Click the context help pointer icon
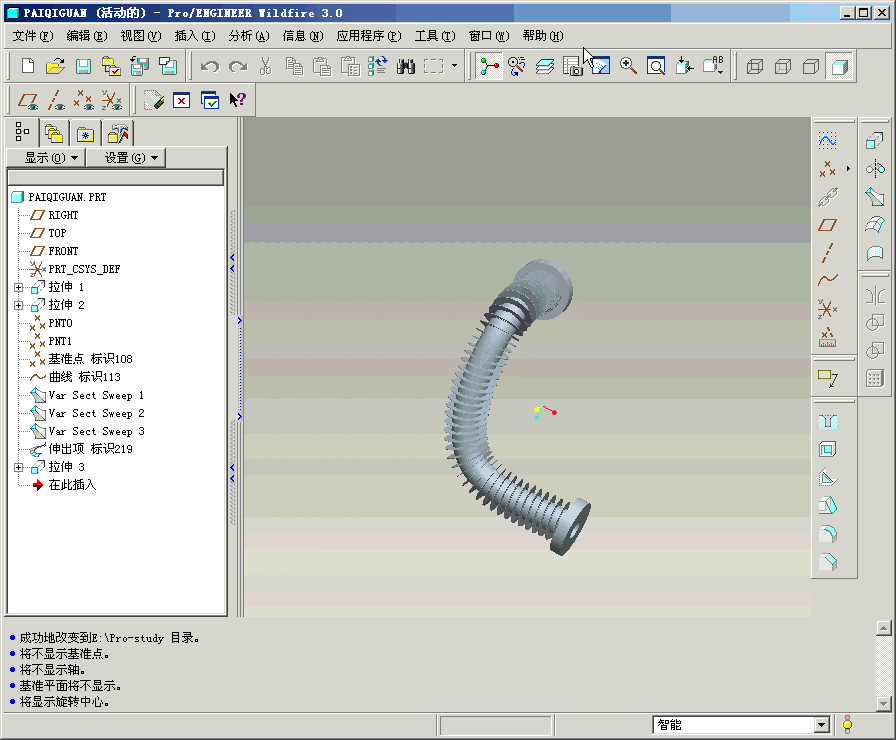 pos(238,101)
